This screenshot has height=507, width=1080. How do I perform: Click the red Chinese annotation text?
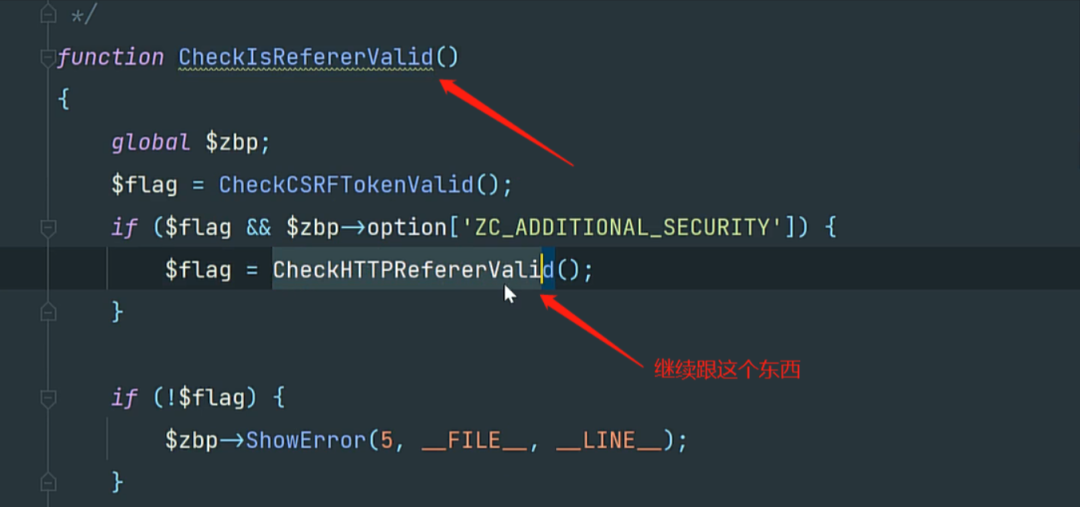pyautogui.click(x=727, y=370)
